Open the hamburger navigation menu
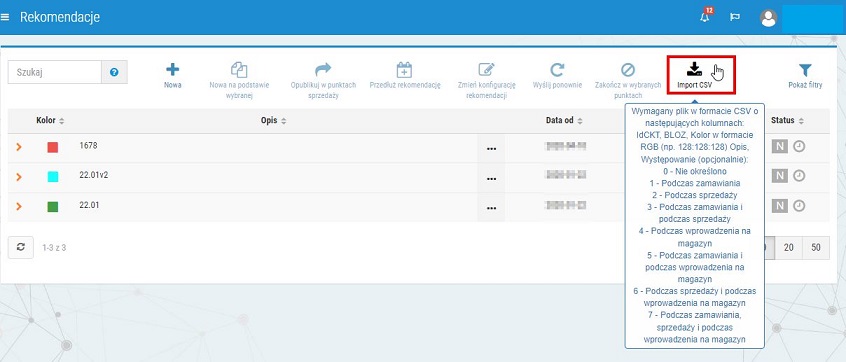This screenshot has height=362, width=846. point(5,17)
